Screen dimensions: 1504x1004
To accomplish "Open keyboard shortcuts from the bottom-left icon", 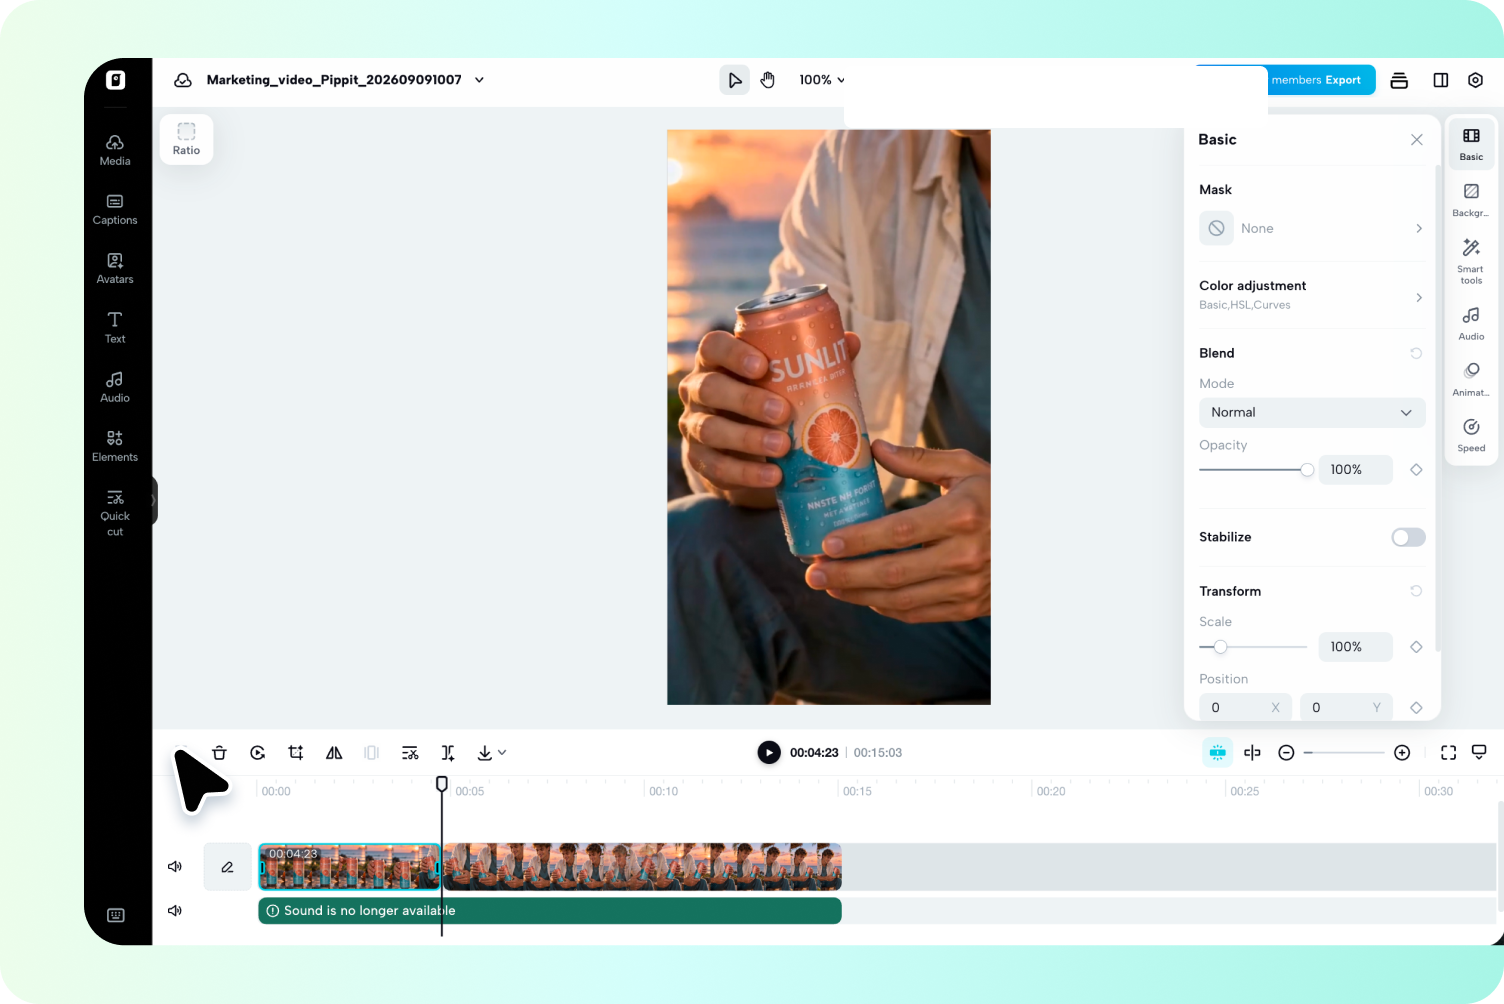I will pyautogui.click(x=116, y=915).
